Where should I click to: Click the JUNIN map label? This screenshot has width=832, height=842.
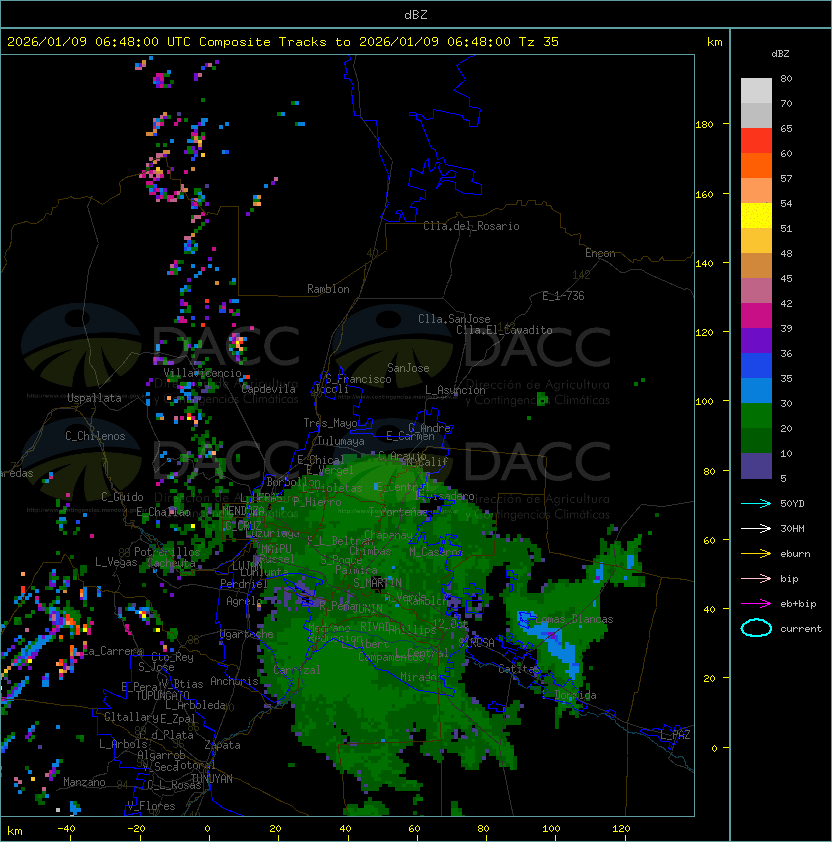(367, 608)
